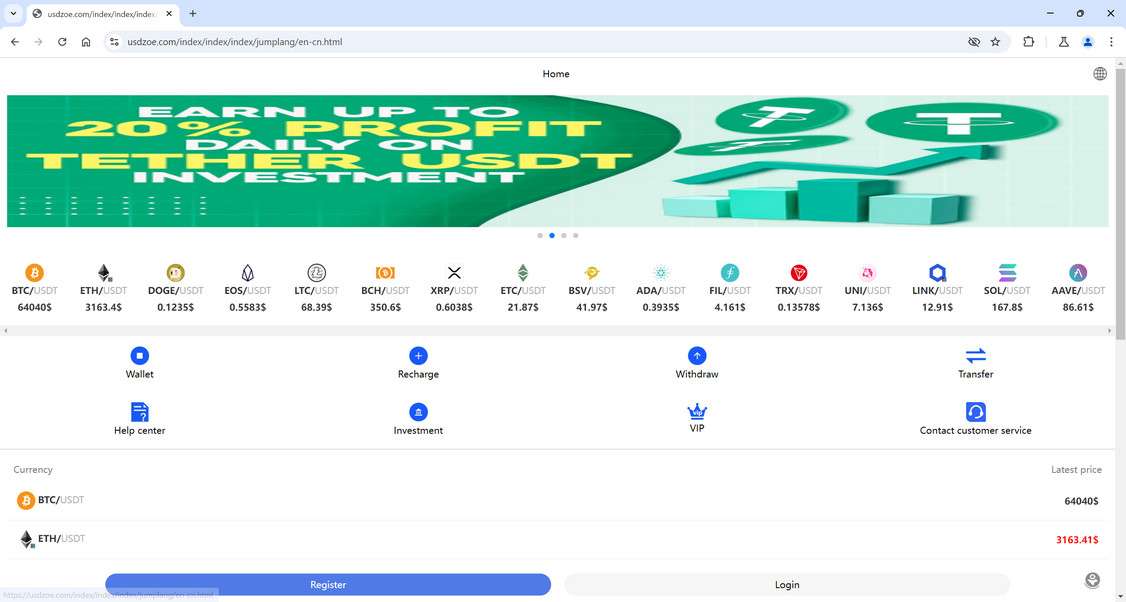Click the Login button
Screen dimensions: 1126x602
pos(787,584)
